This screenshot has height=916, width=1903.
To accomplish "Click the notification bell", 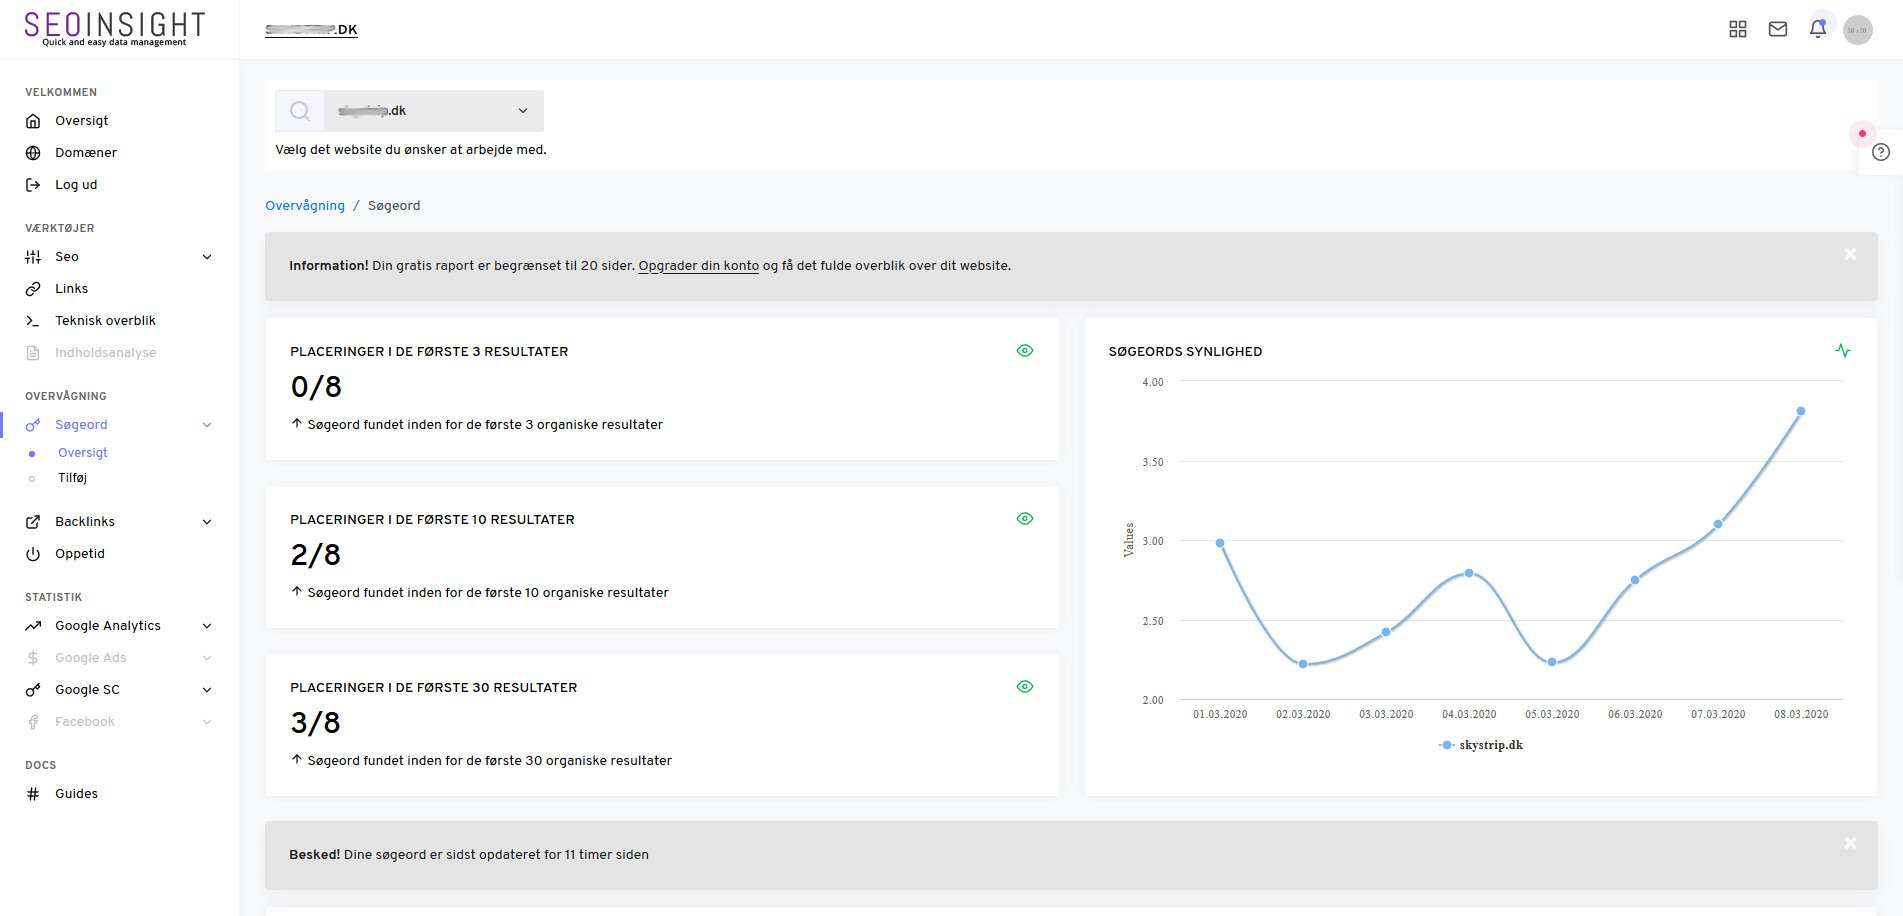I will point(1817,29).
